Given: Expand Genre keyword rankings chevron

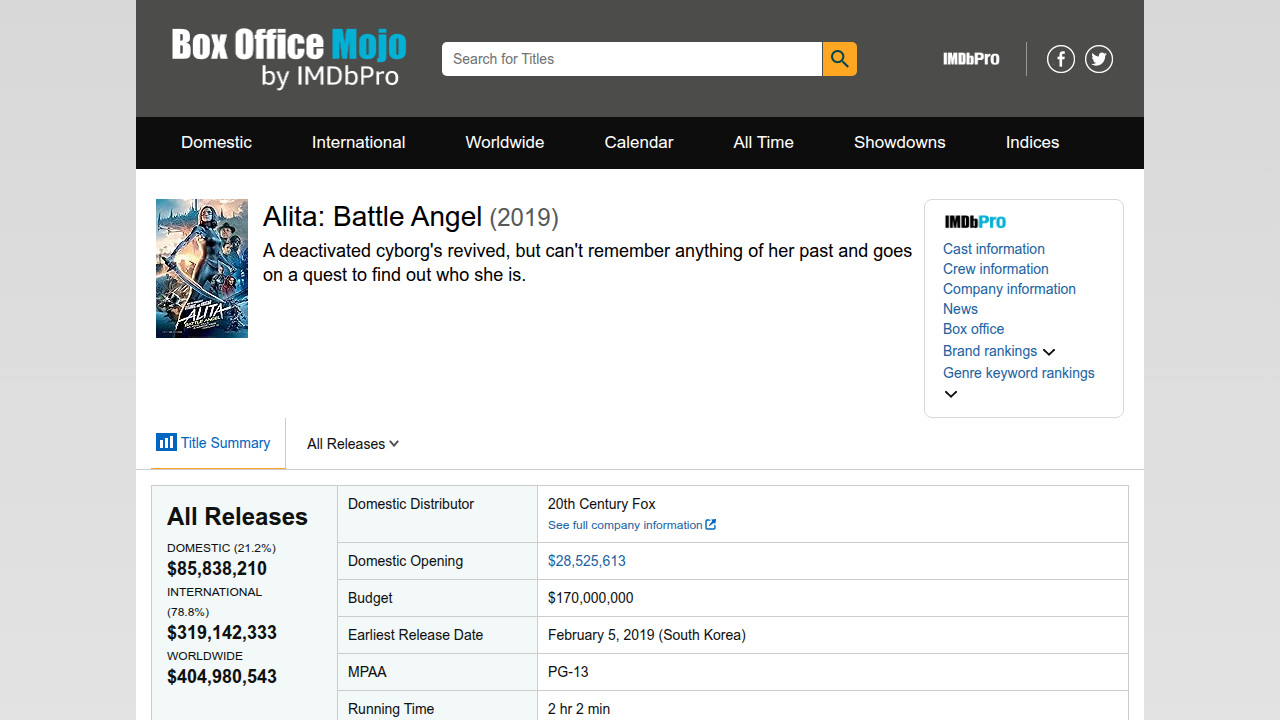Looking at the screenshot, I should 951,394.
